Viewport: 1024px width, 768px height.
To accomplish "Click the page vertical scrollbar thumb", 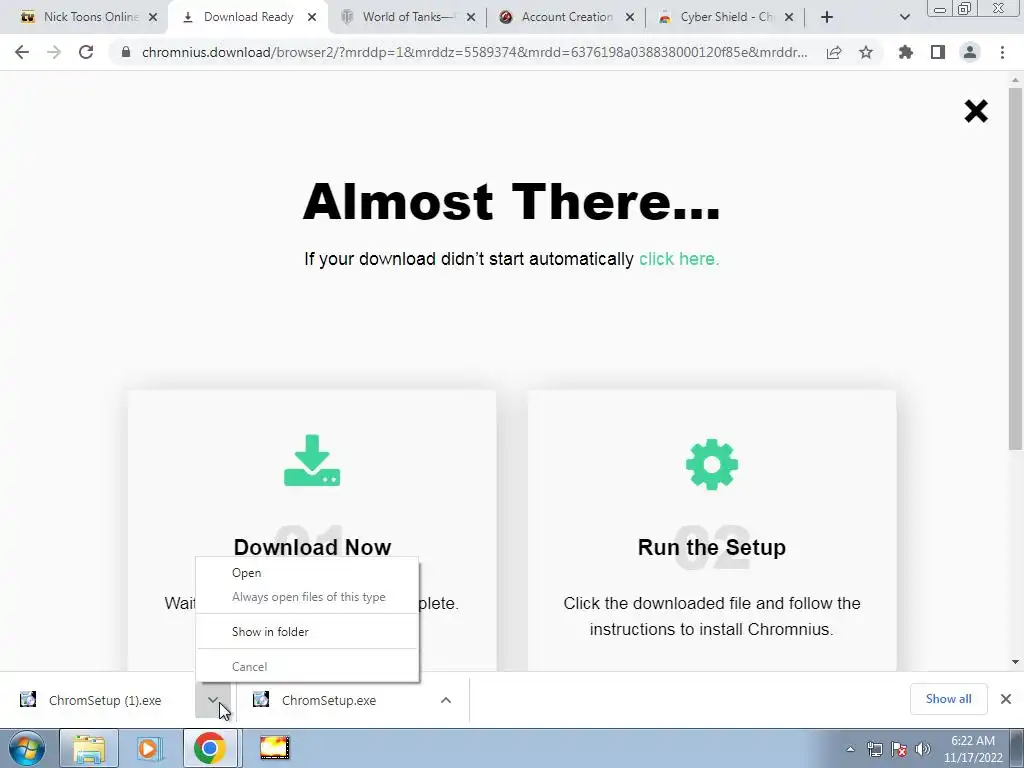I will tap(1015, 268).
